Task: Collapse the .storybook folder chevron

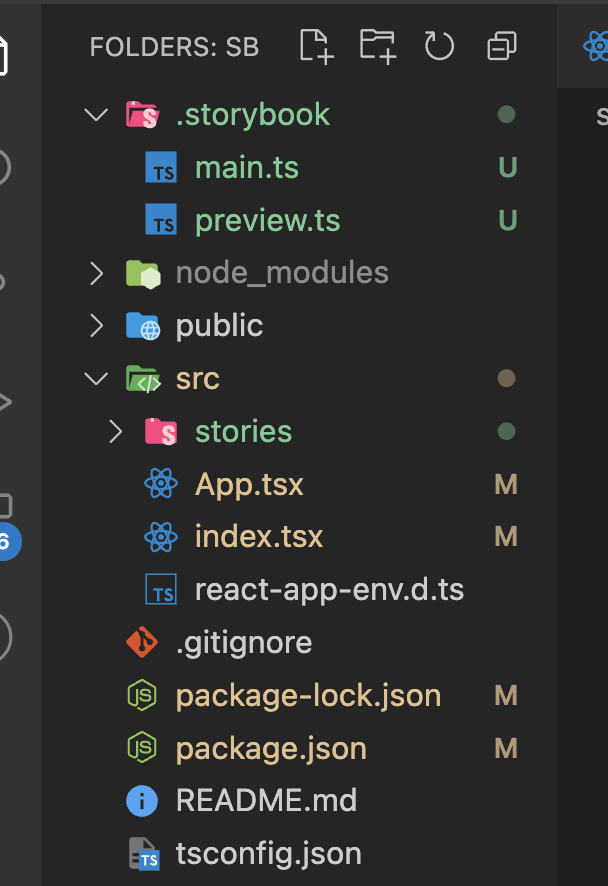Action: click(97, 115)
